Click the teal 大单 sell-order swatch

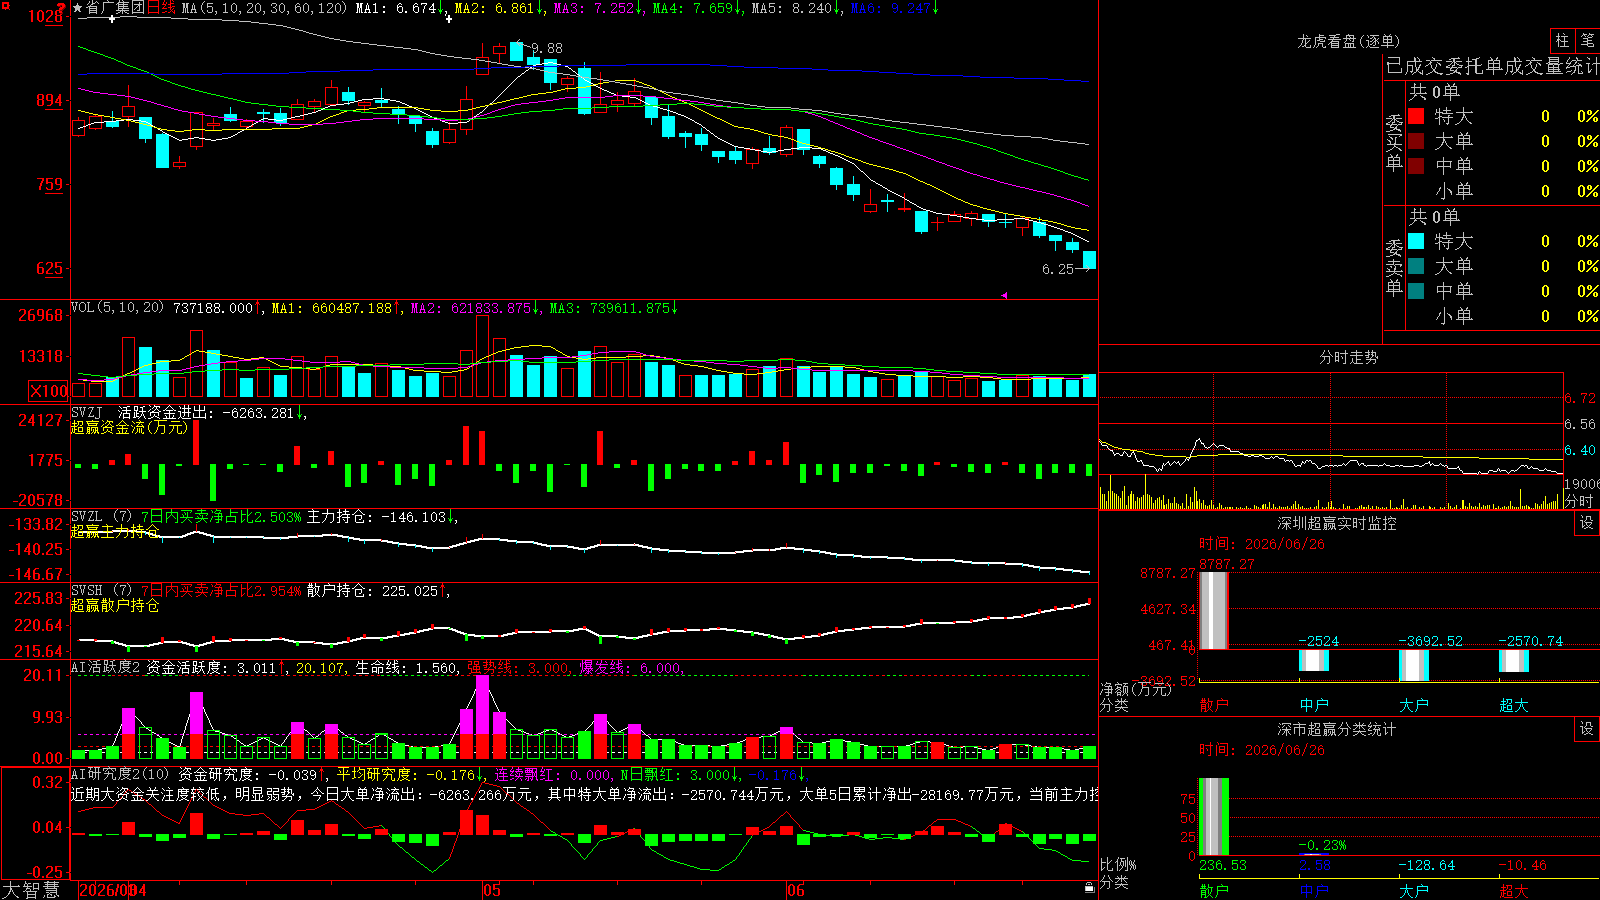pyautogui.click(x=1416, y=266)
